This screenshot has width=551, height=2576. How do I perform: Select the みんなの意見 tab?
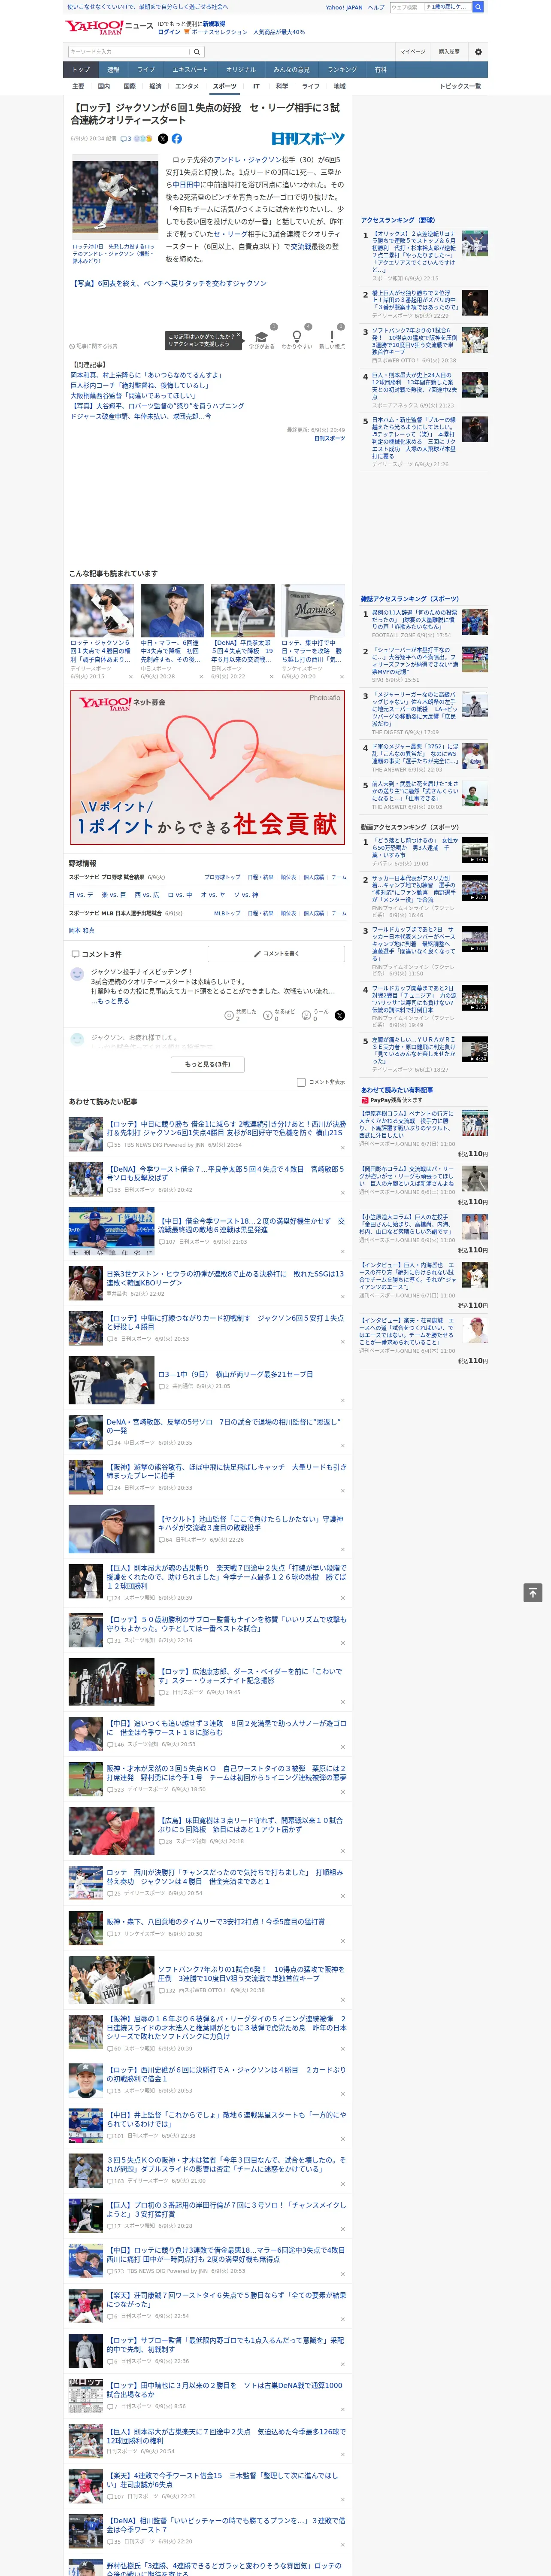[x=291, y=70]
